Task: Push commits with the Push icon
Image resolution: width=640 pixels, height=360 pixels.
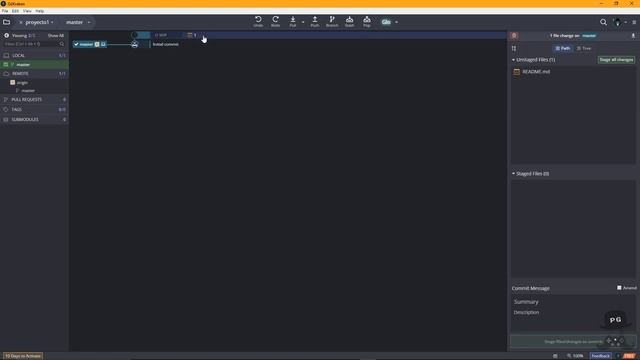Action: coord(315,21)
